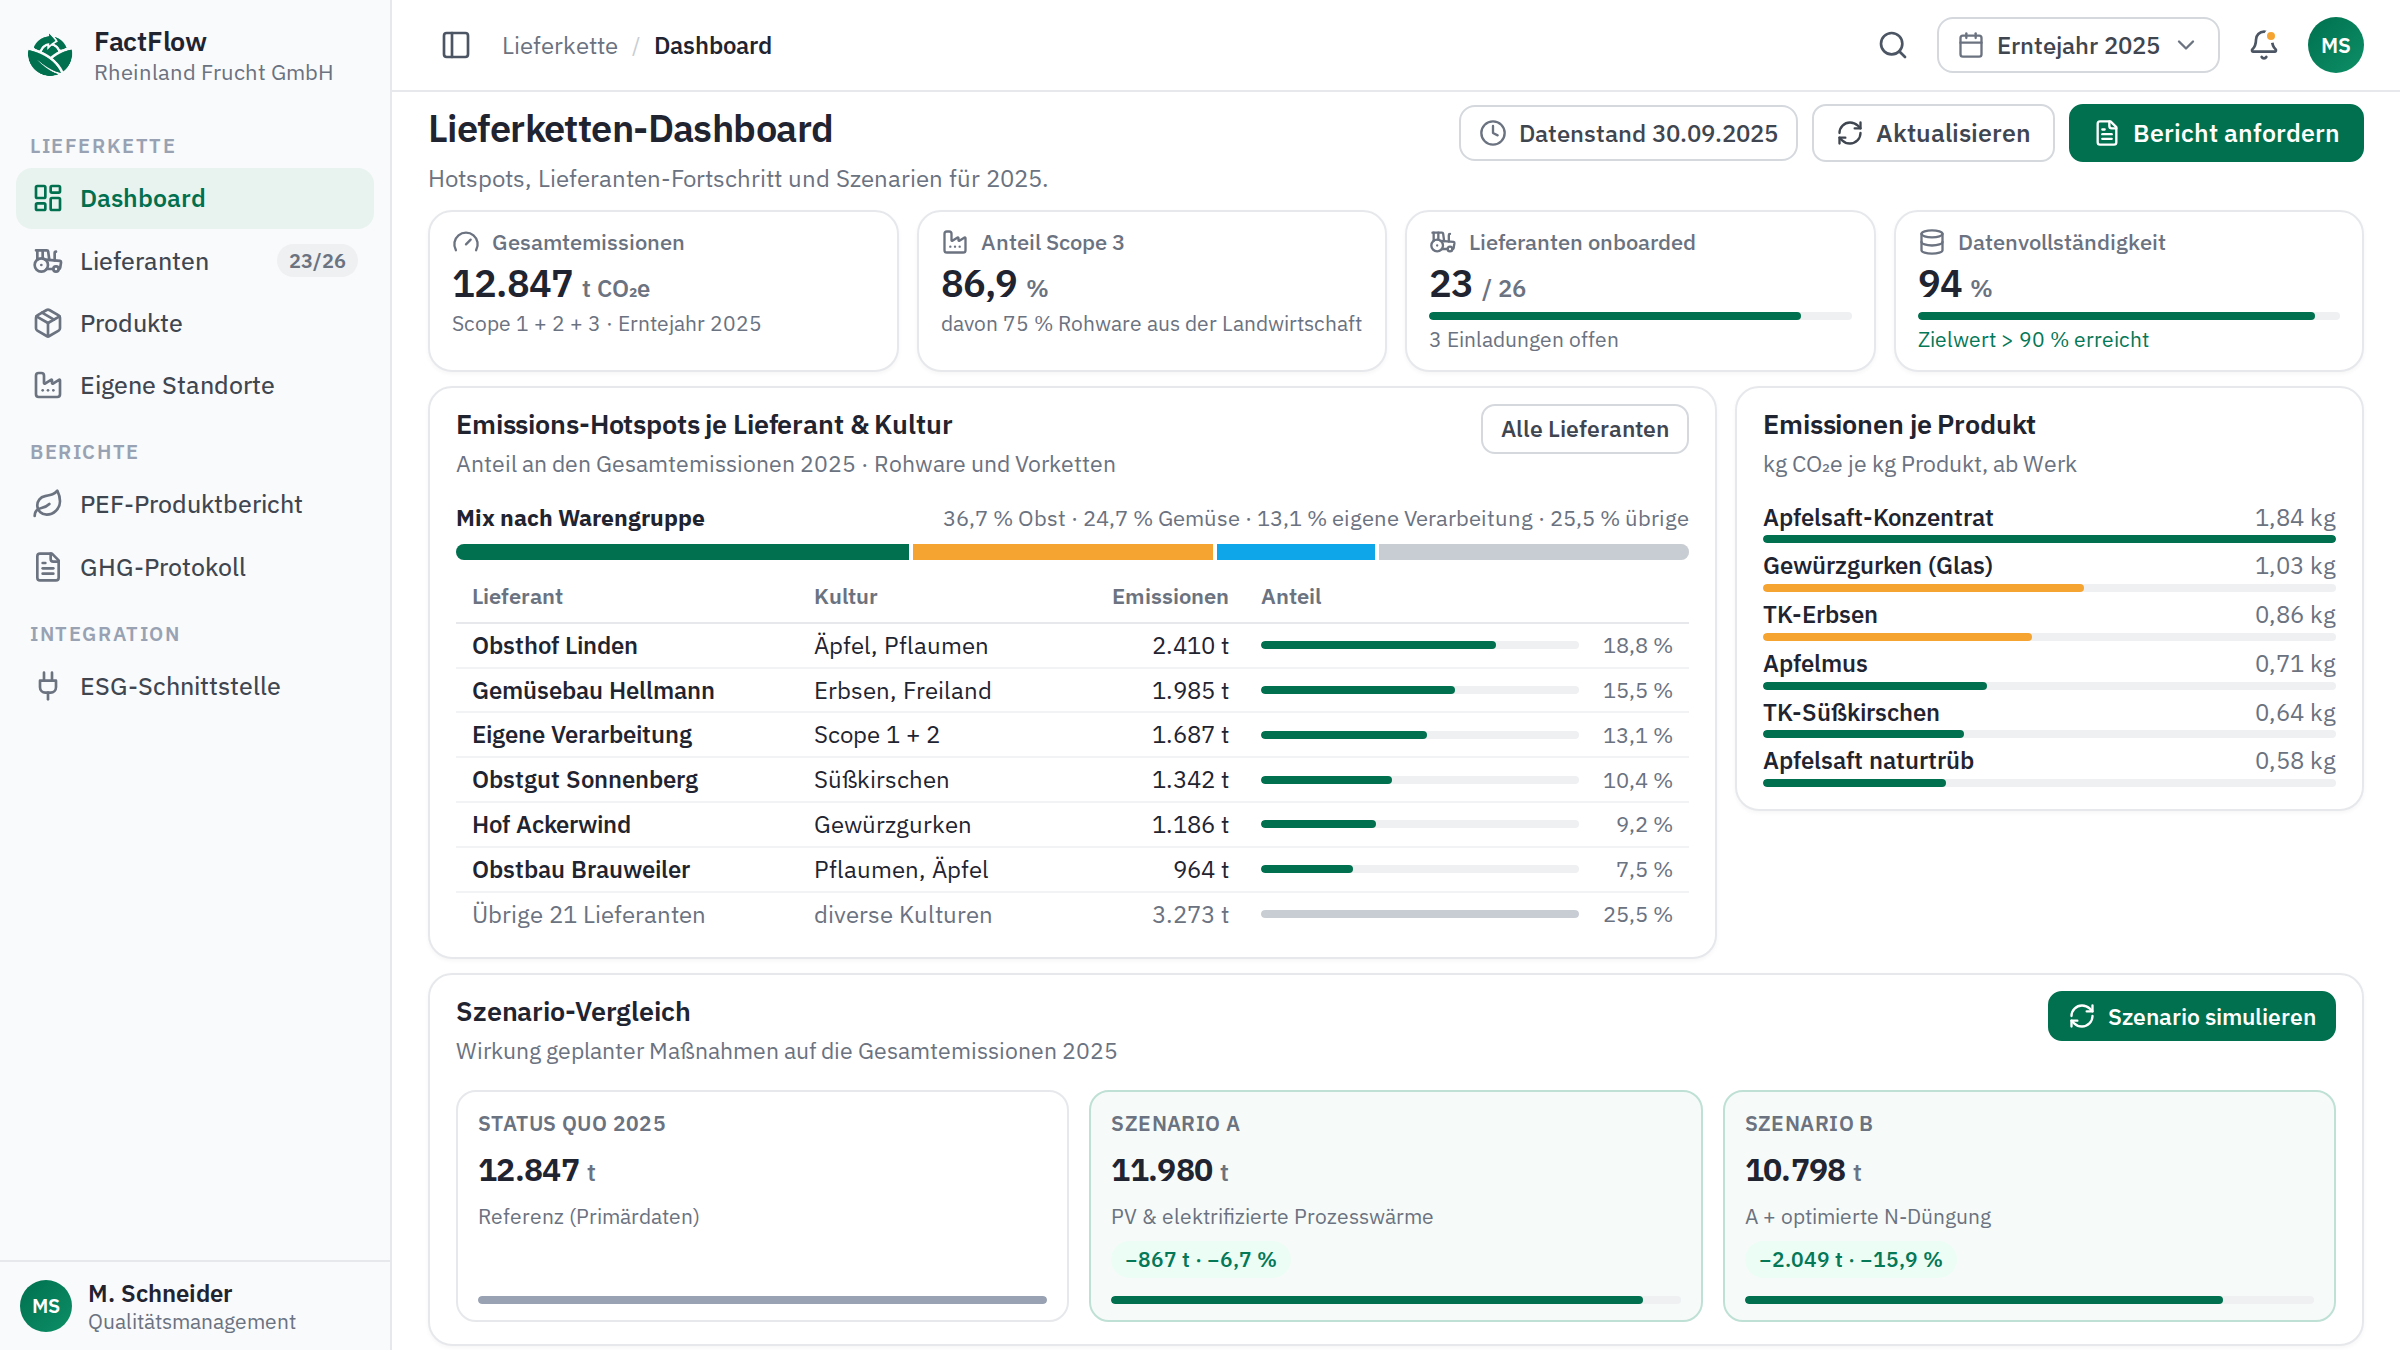Open Erntejahr 2025 dropdown
The width and height of the screenshot is (2400, 1350).
pos(2078,45)
